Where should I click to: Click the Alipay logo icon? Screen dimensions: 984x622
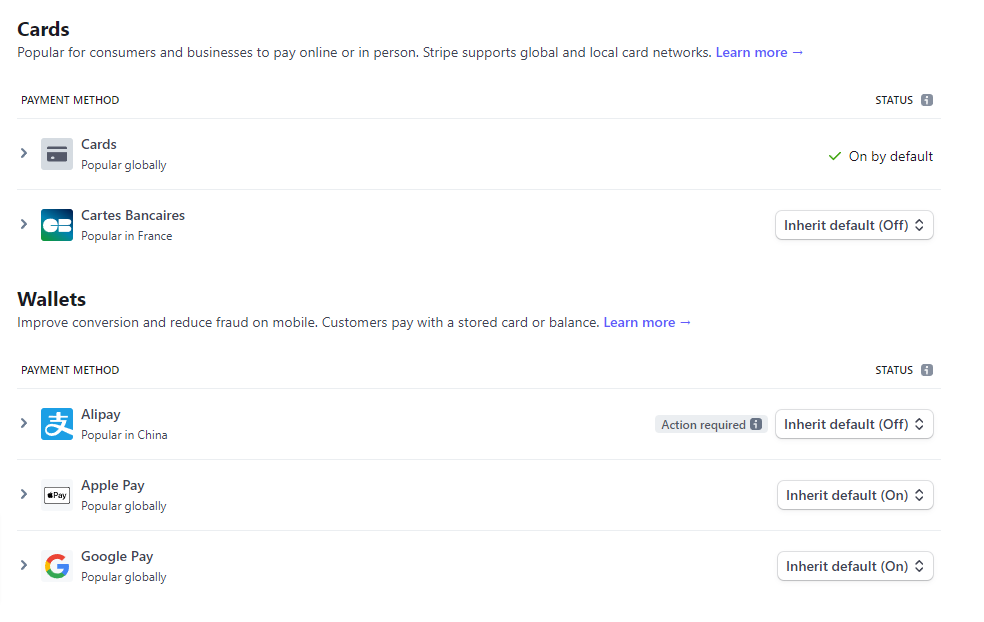point(57,424)
